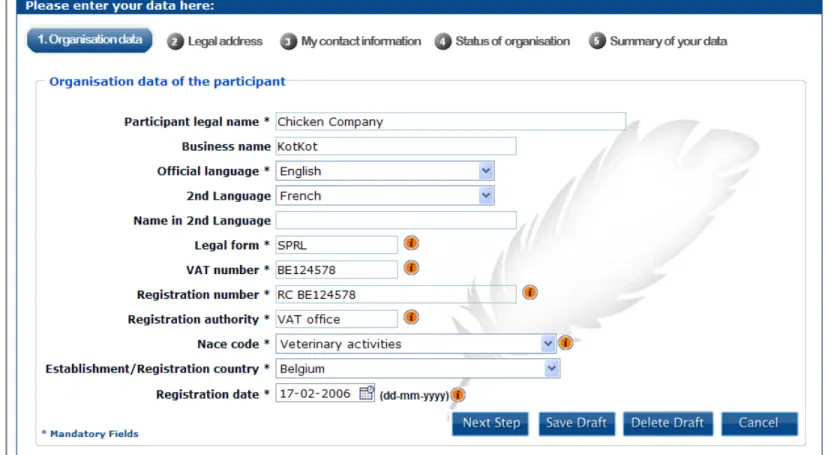Show info icon after date format hint

click(458, 395)
